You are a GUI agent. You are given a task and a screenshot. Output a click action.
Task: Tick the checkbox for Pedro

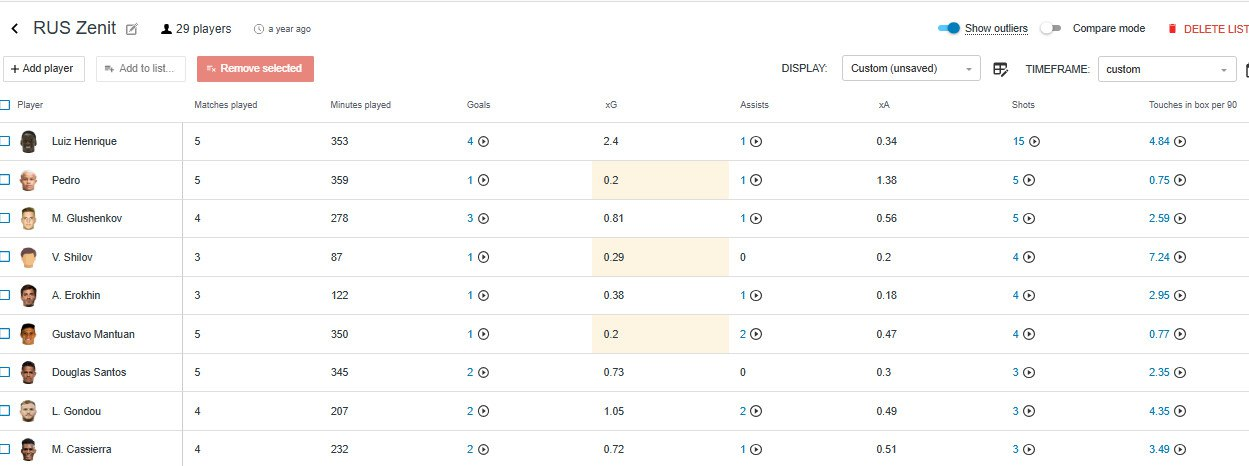coord(5,180)
